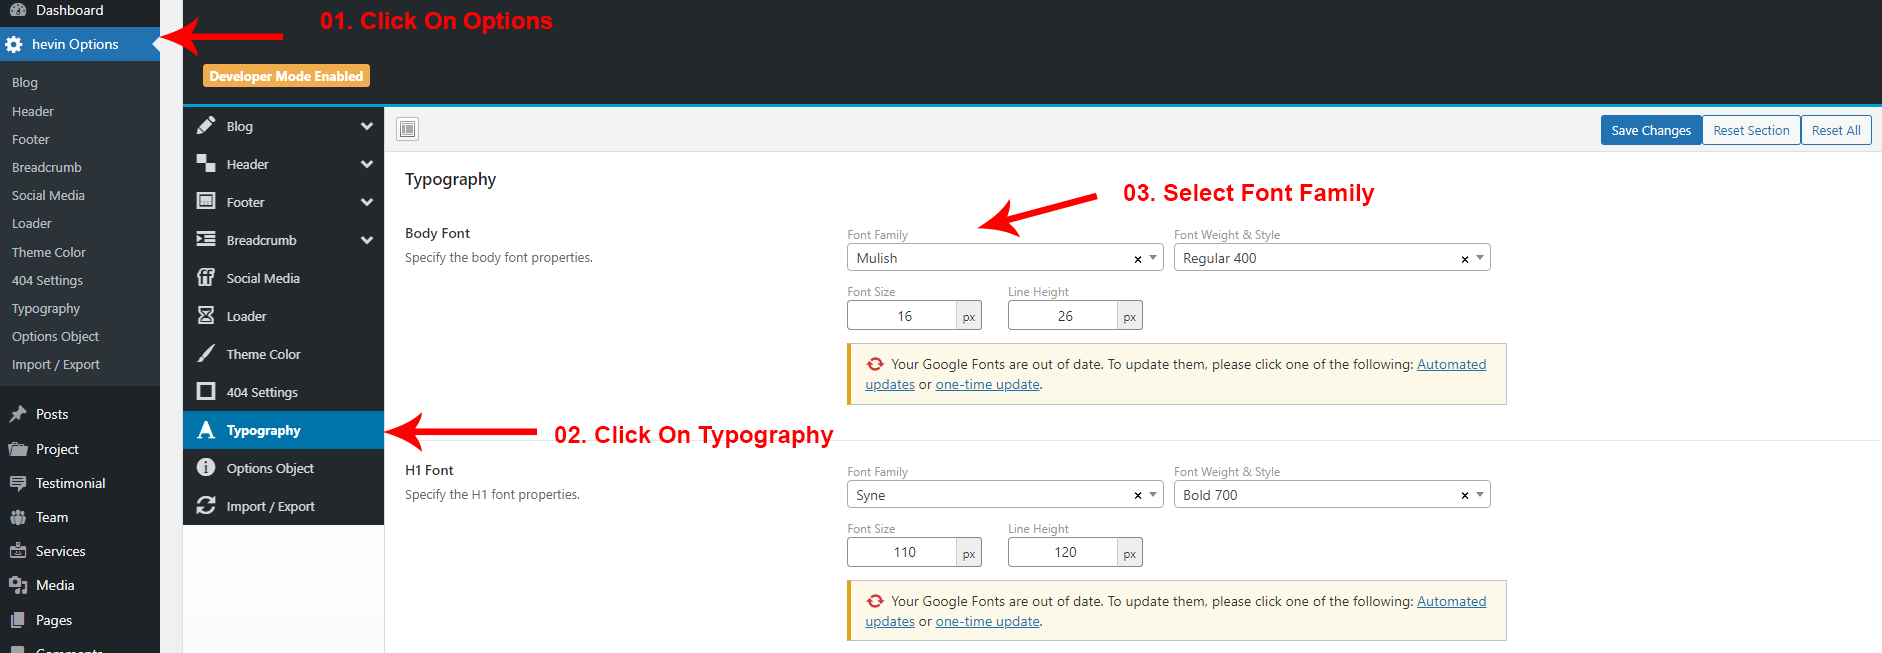Viewport: 1882px width, 653px height.
Task: Click the Reset Section button
Action: (1750, 131)
